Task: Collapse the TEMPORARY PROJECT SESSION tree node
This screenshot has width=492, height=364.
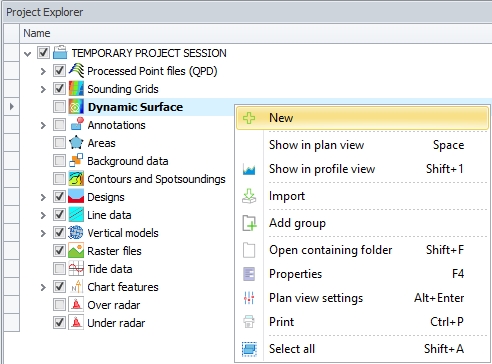Action: point(28,53)
